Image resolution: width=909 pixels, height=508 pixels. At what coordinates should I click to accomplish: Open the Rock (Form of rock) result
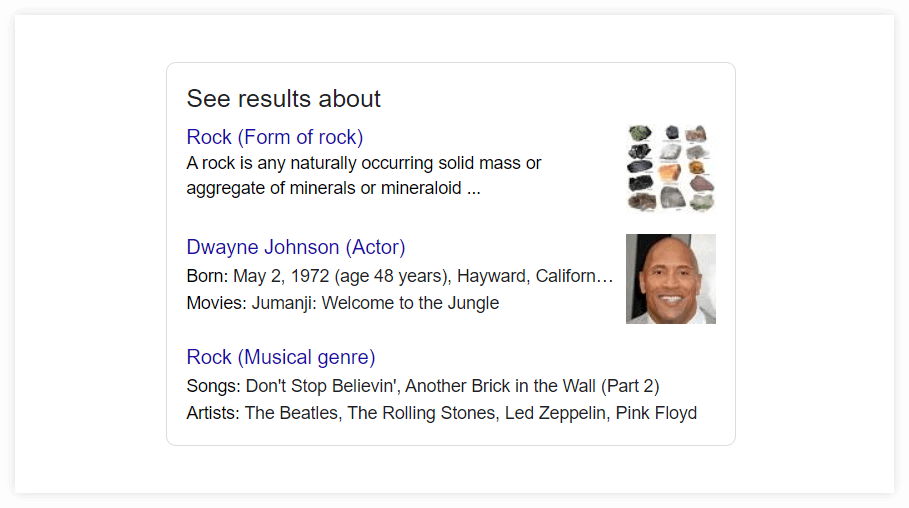click(274, 137)
